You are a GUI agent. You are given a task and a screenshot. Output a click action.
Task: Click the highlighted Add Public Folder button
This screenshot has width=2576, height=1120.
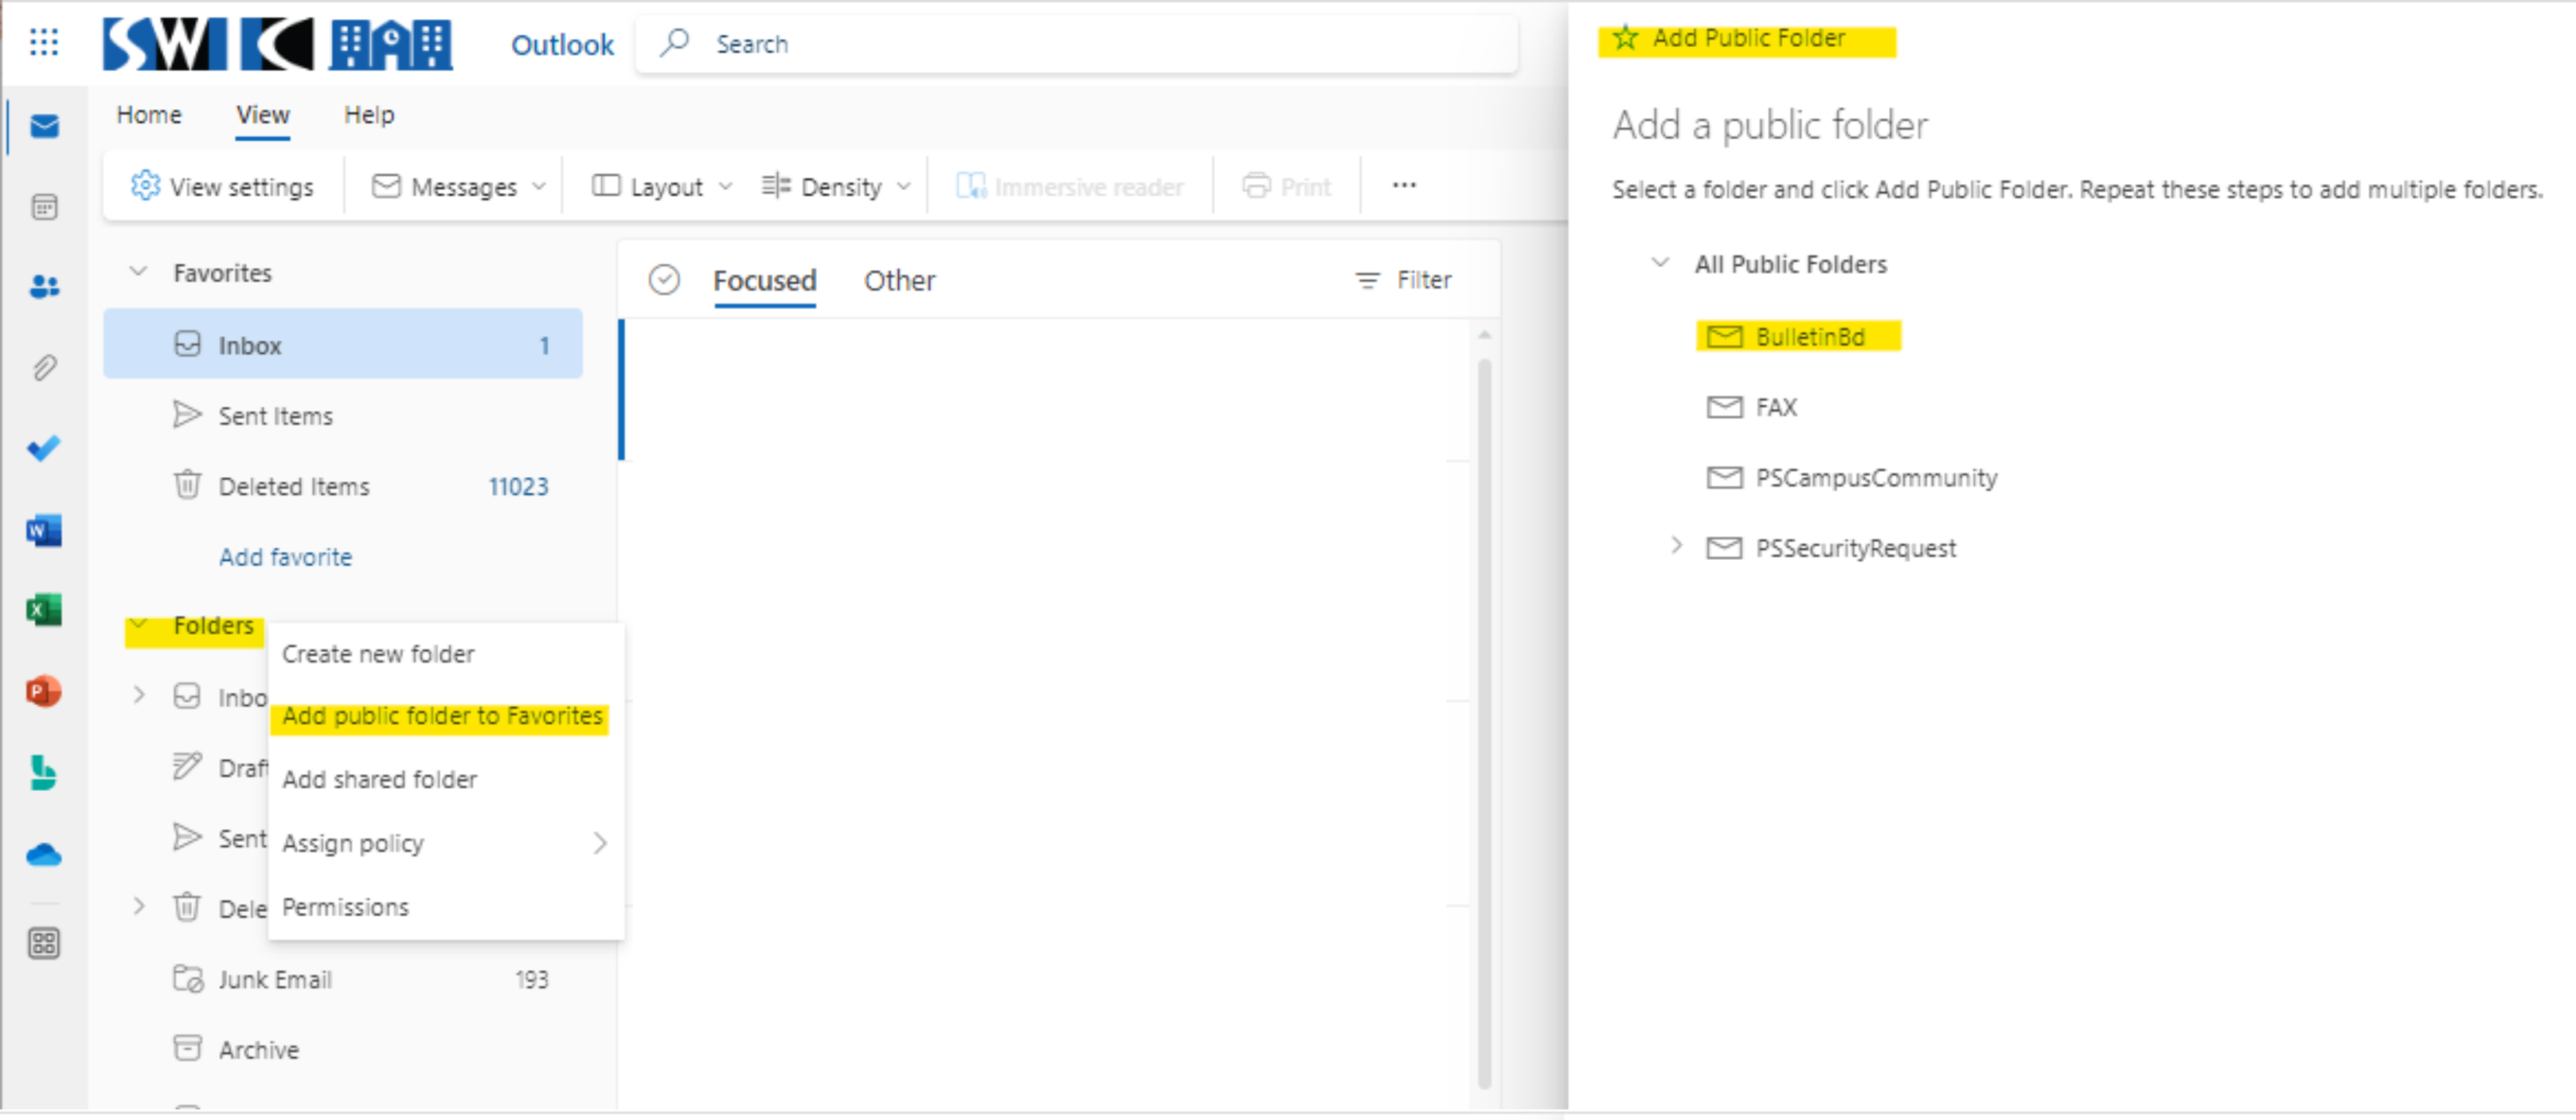tap(1748, 38)
